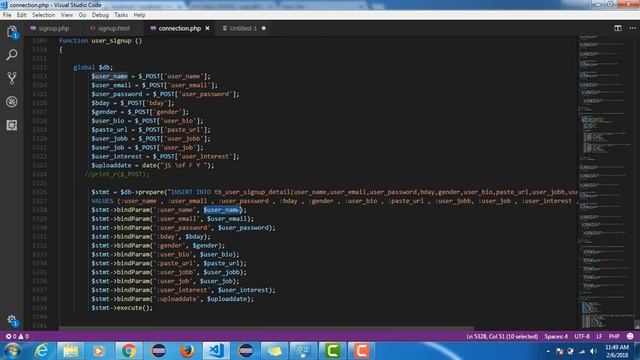Open the View menu
This screenshot has width=640, height=360.
[x=67, y=15]
